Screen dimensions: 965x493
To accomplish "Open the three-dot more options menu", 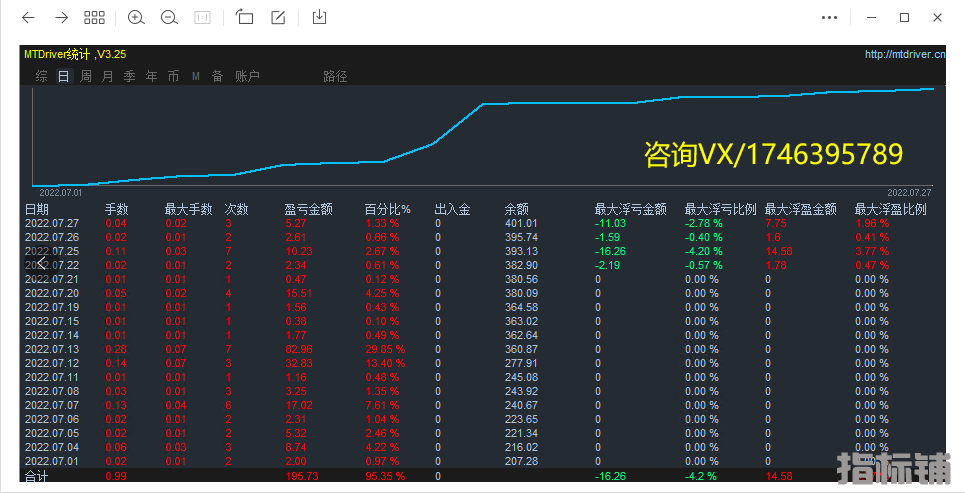I will [829, 18].
